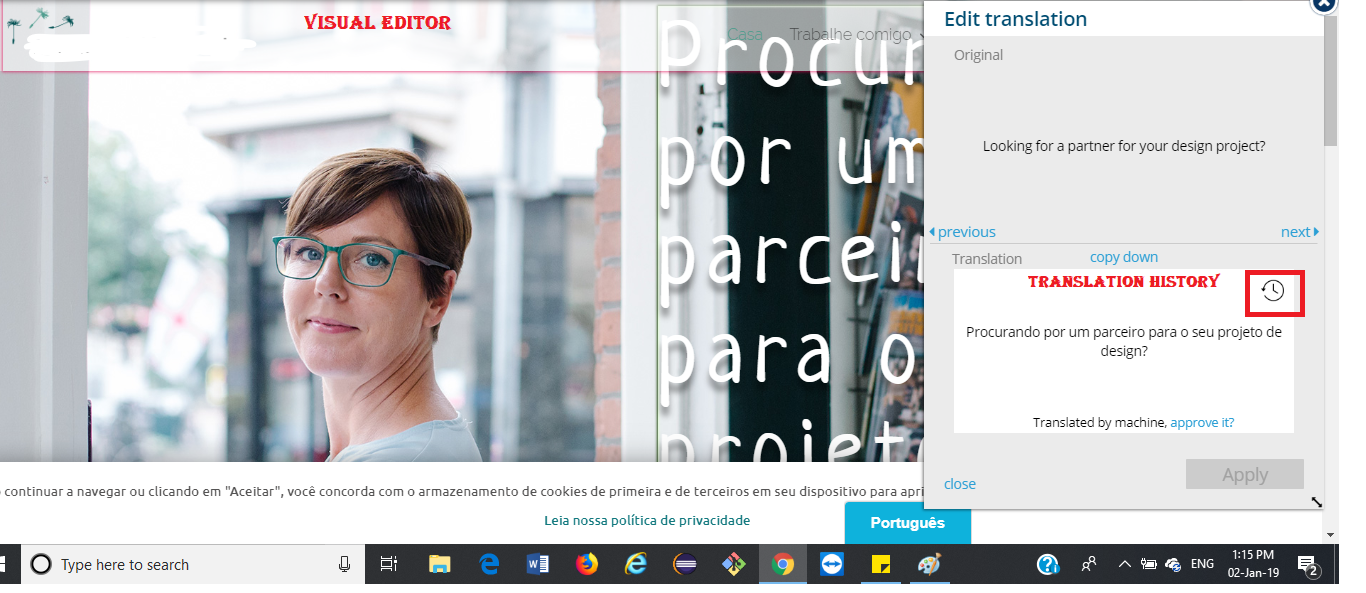
Task: Close the dialog with the X icon
Action: (x=1323, y=4)
